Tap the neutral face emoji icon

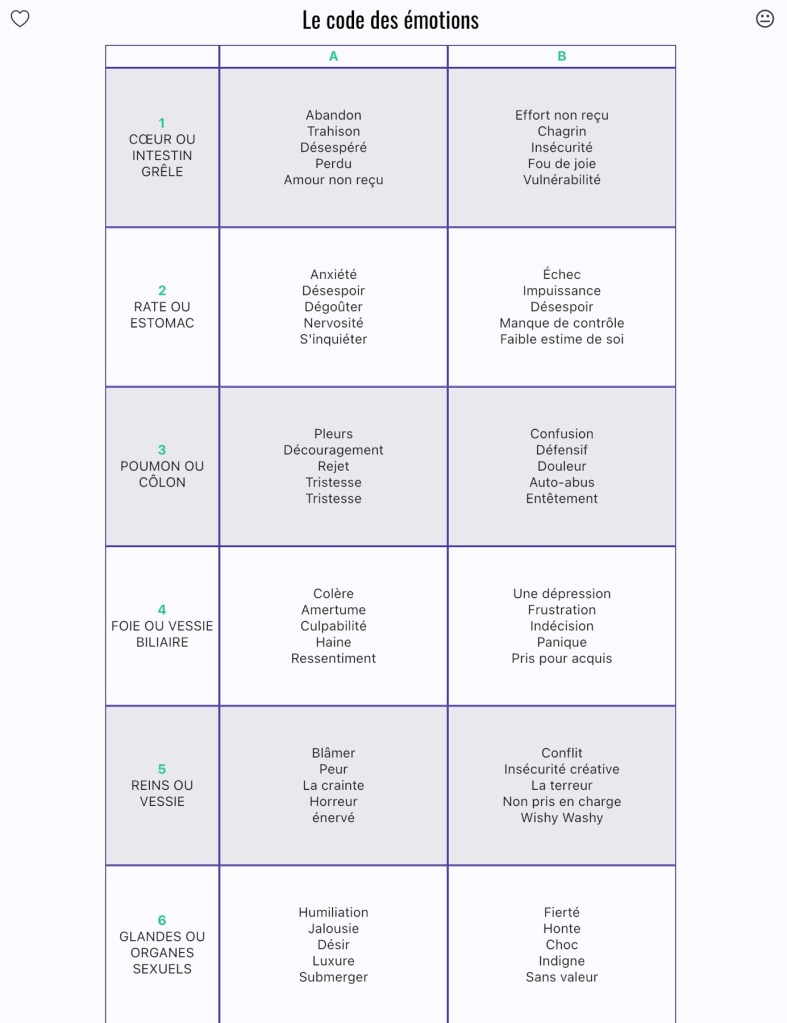click(x=765, y=19)
